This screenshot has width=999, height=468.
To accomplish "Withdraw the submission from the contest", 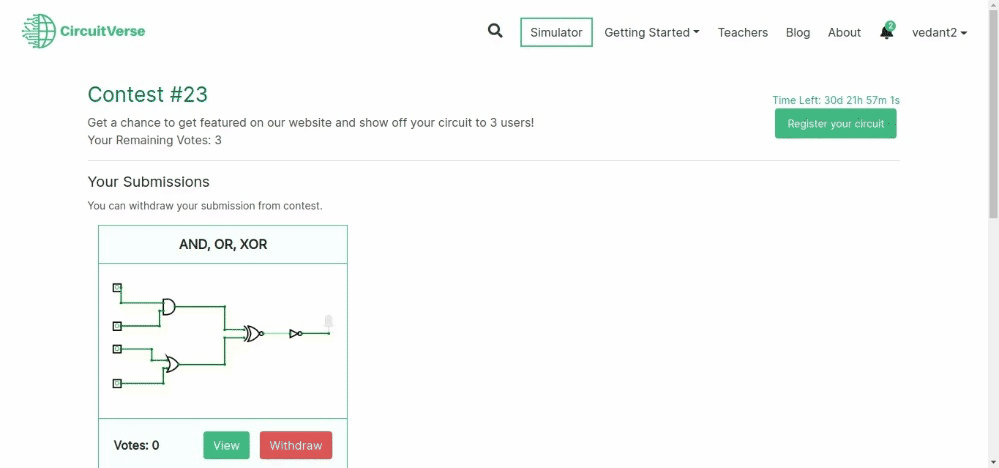I will pyautogui.click(x=296, y=445).
